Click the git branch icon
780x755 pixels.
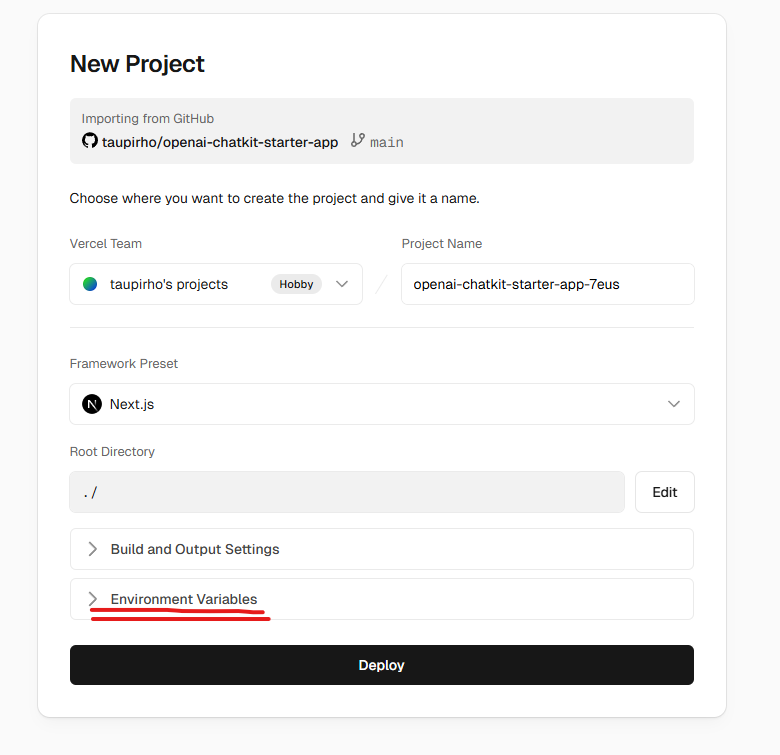[x=358, y=141]
